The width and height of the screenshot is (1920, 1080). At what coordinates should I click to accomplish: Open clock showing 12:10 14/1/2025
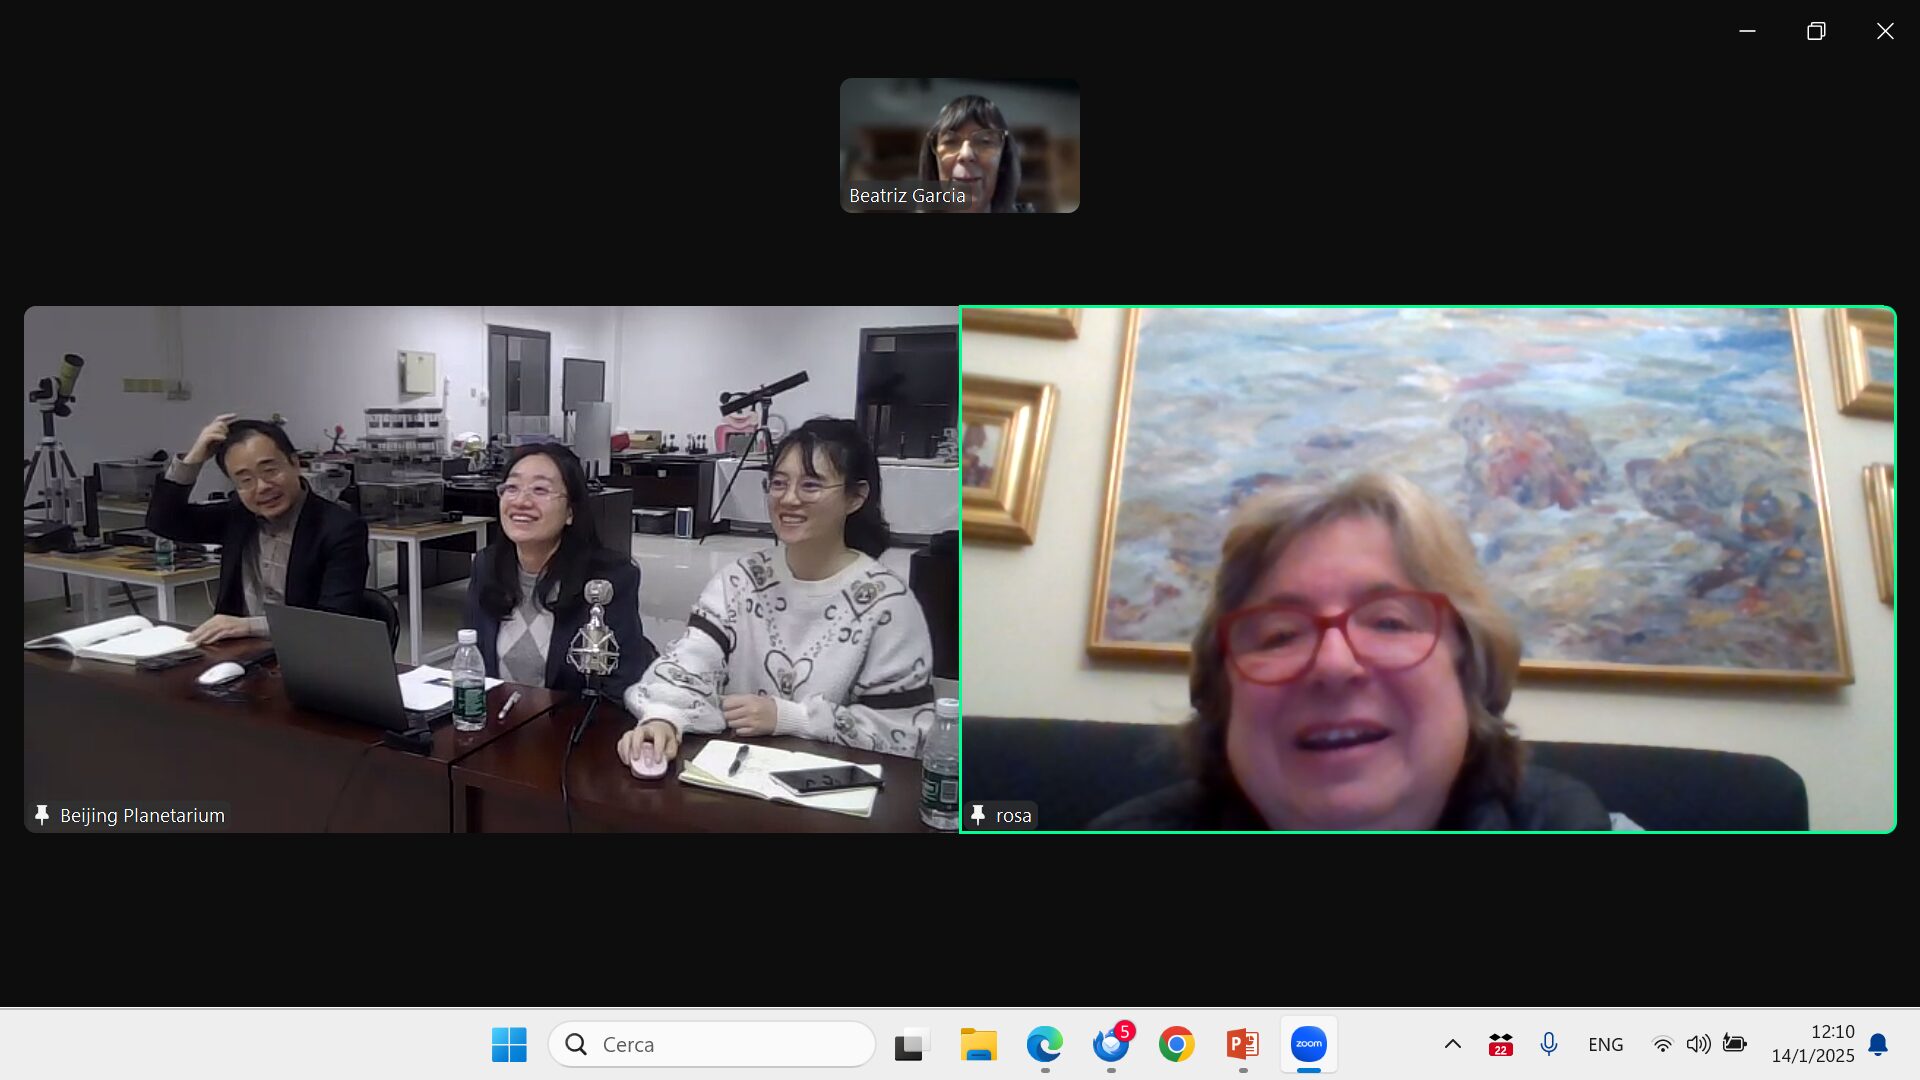point(1813,1044)
